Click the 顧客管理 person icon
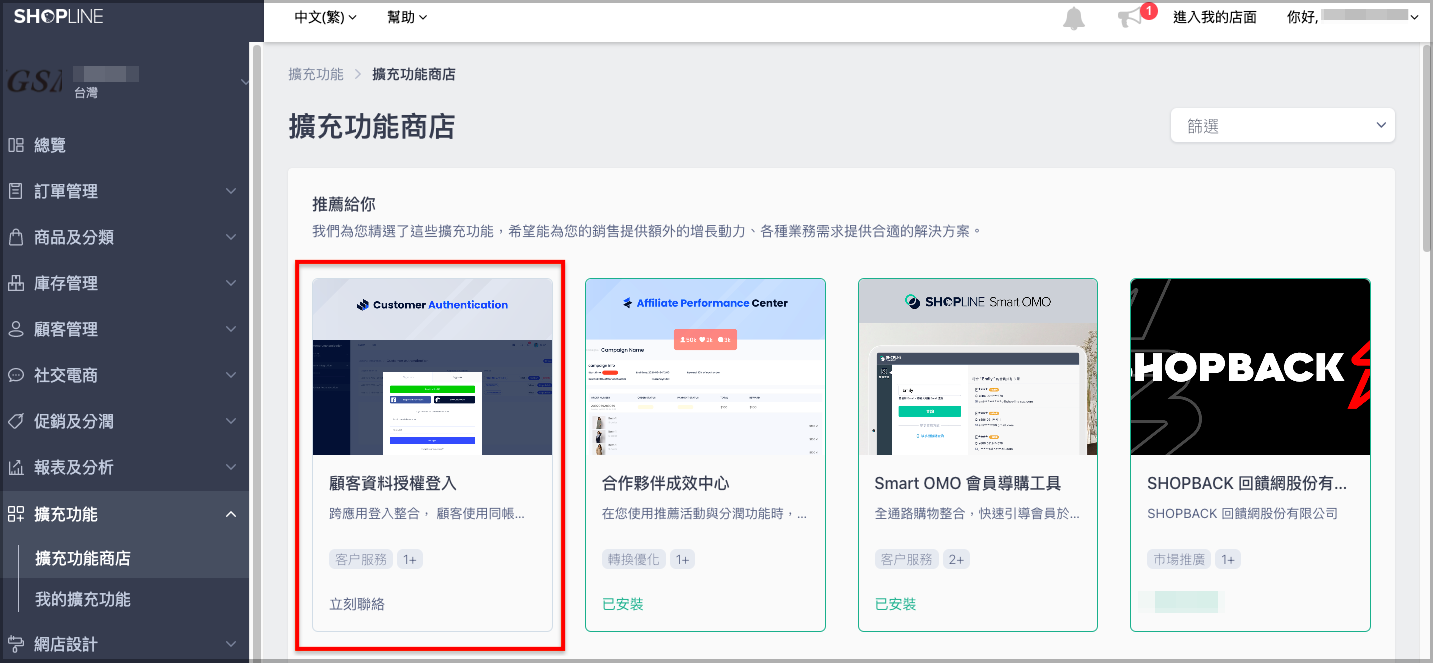Image resolution: width=1433 pixels, height=663 pixels. 16,329
